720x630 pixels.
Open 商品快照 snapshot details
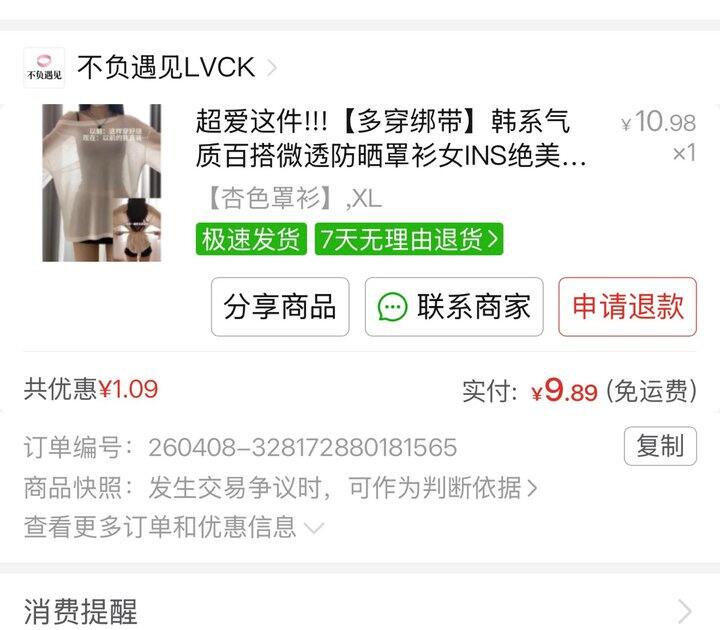pos(281,488)
